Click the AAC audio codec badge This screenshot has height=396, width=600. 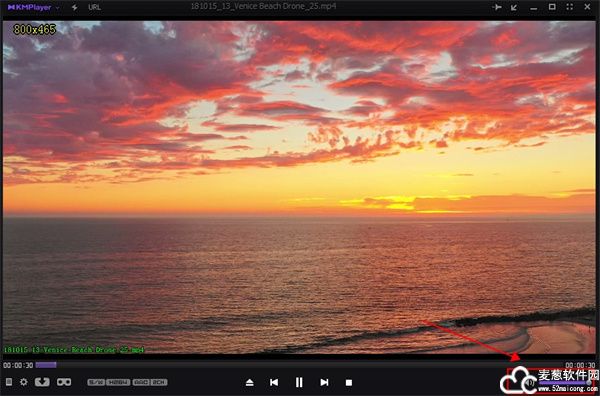point(141,382)
